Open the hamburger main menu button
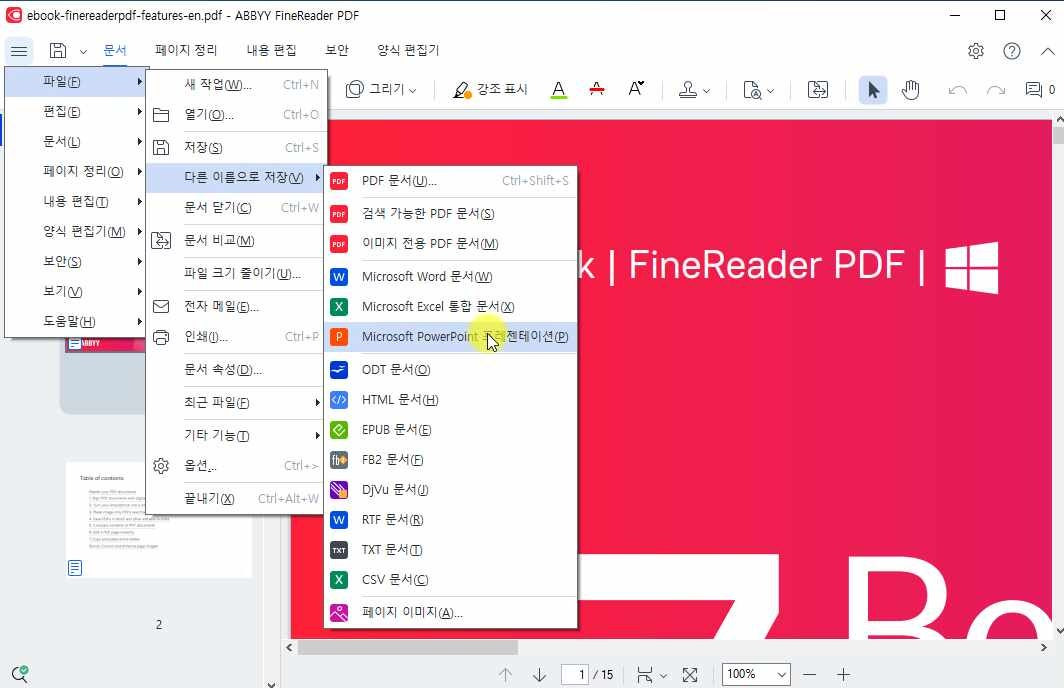This screenshot has height=688, width=1064. pos(19,51)
